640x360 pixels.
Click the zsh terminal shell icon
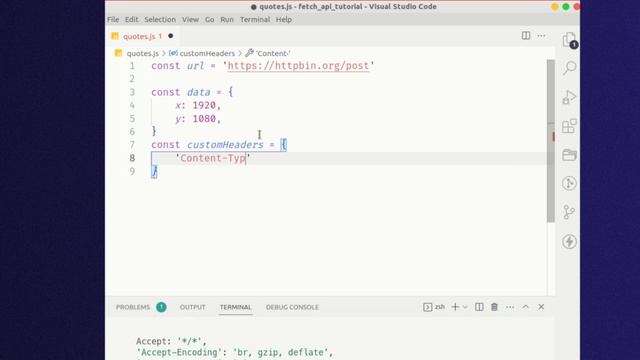pos(427,307)
